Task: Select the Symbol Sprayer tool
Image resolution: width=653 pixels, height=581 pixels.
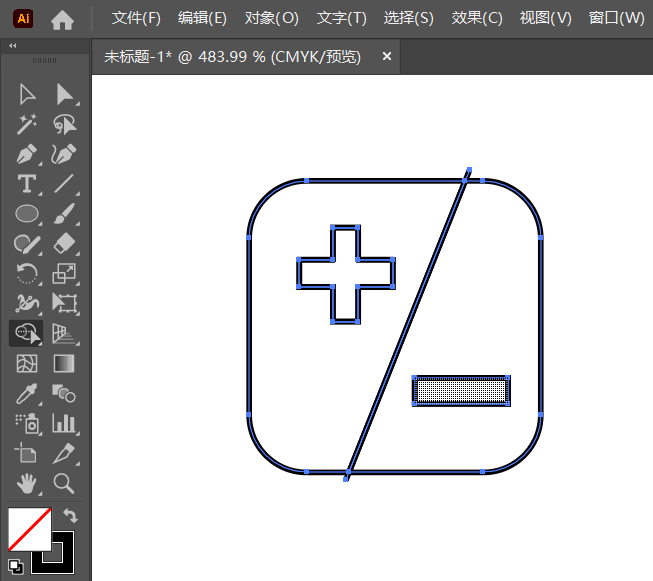Action: [27, 424]
